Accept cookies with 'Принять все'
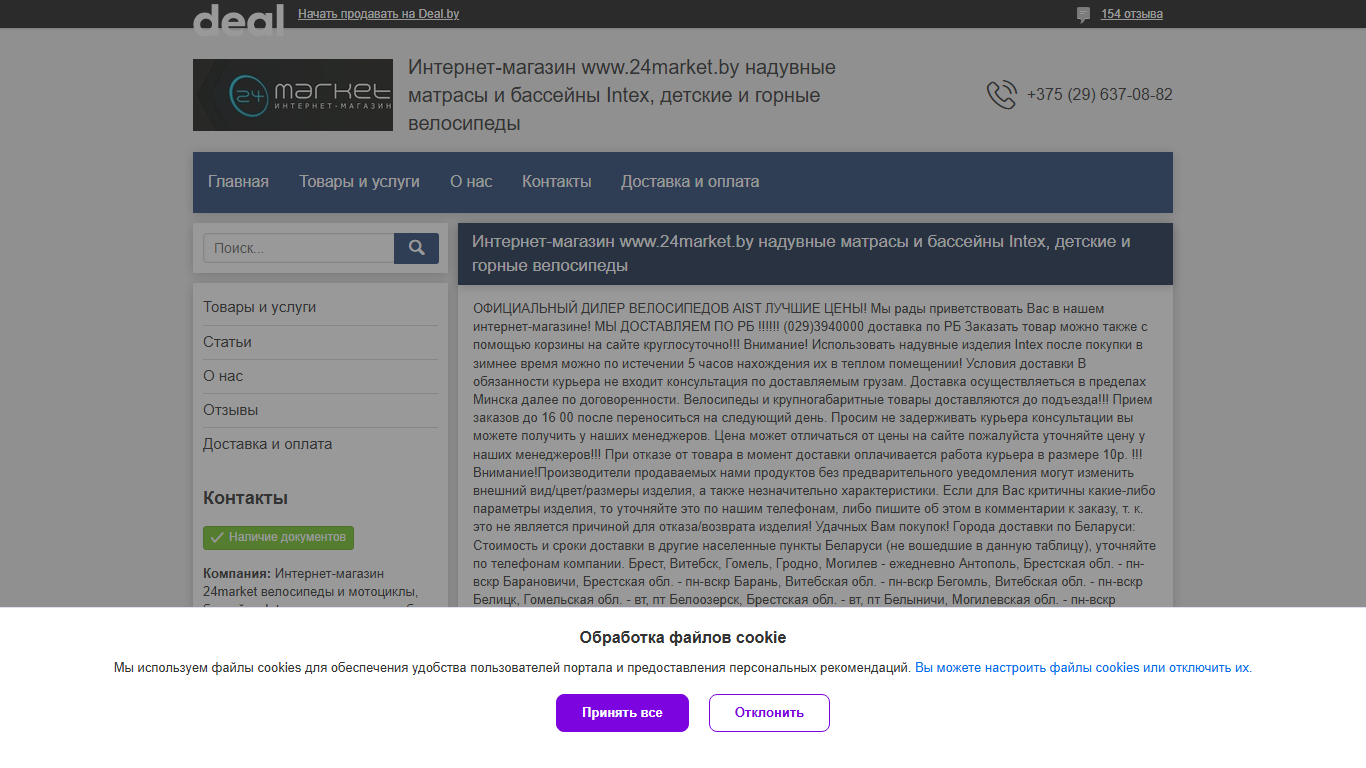 (622, 713)
